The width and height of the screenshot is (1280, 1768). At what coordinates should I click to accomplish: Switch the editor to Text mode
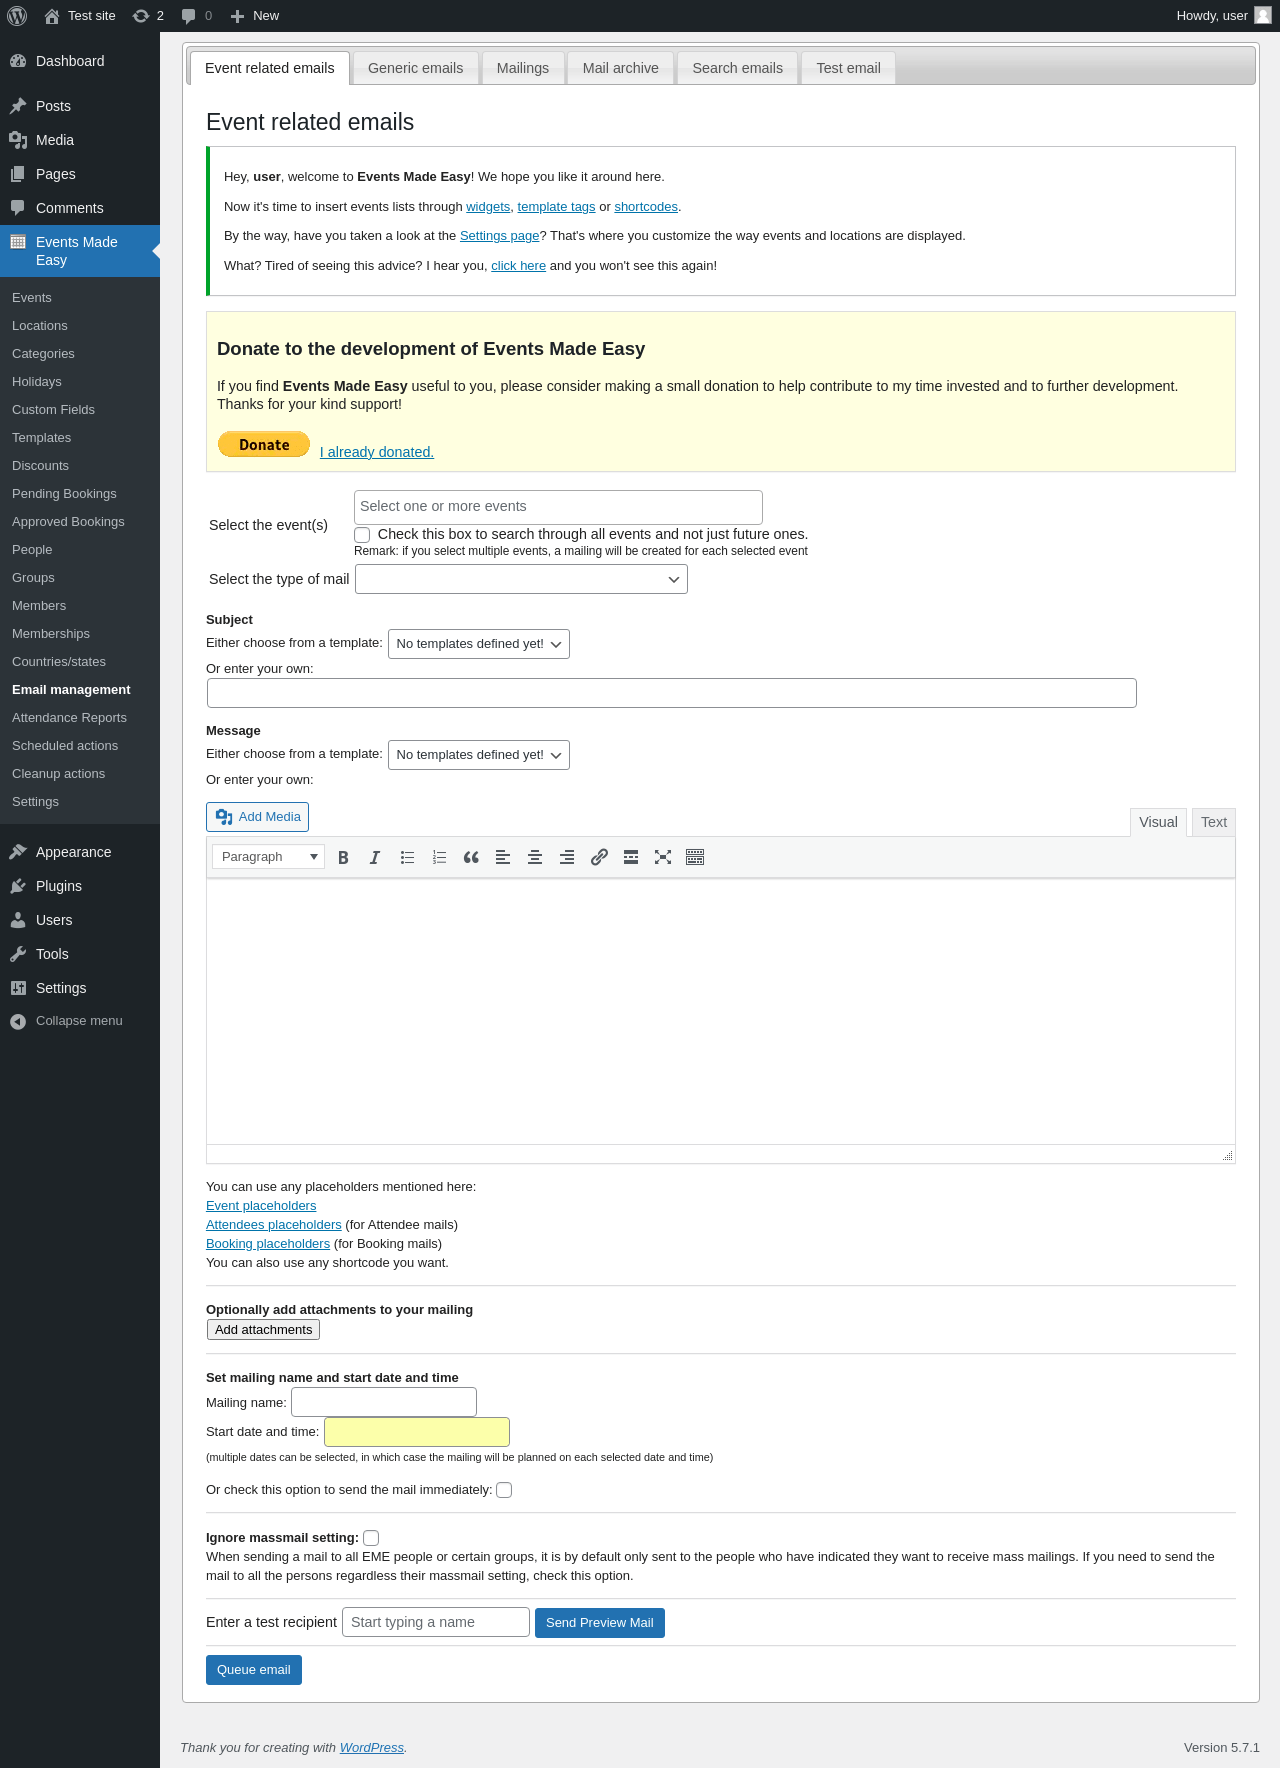[1214, 822]
